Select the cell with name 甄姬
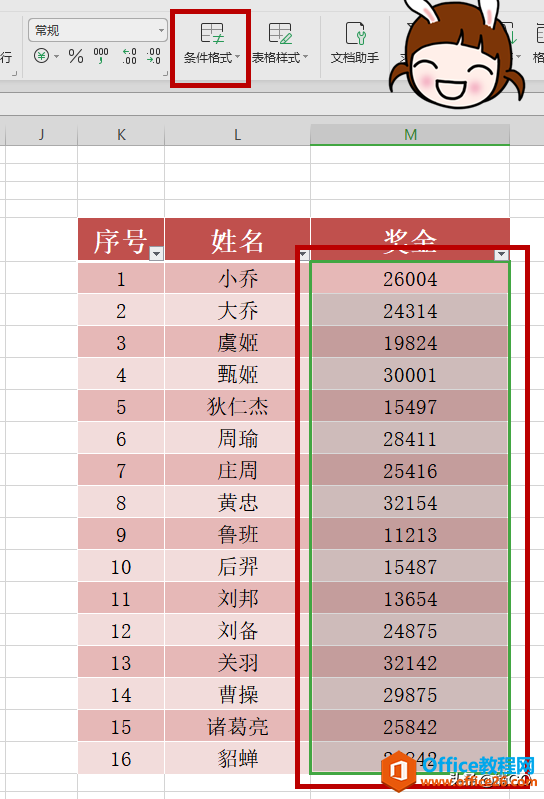544x799 pixels. pos(237,375)
